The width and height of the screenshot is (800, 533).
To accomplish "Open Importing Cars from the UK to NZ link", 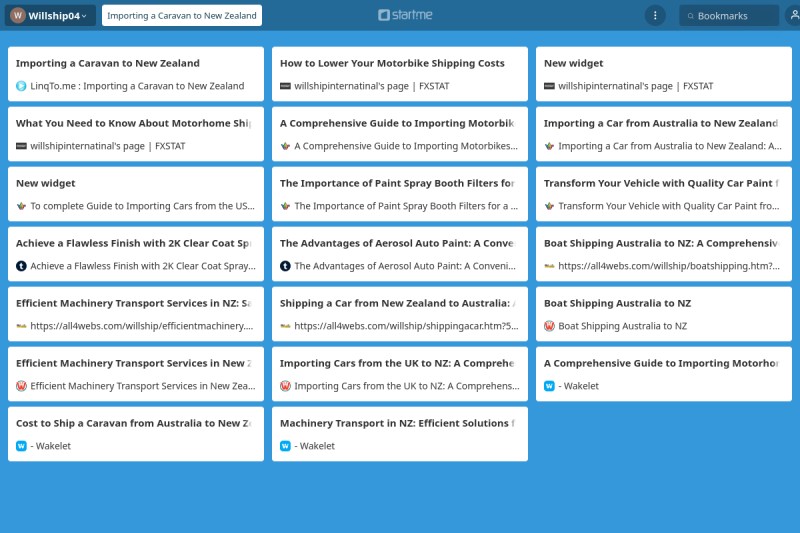I will 407,386.
